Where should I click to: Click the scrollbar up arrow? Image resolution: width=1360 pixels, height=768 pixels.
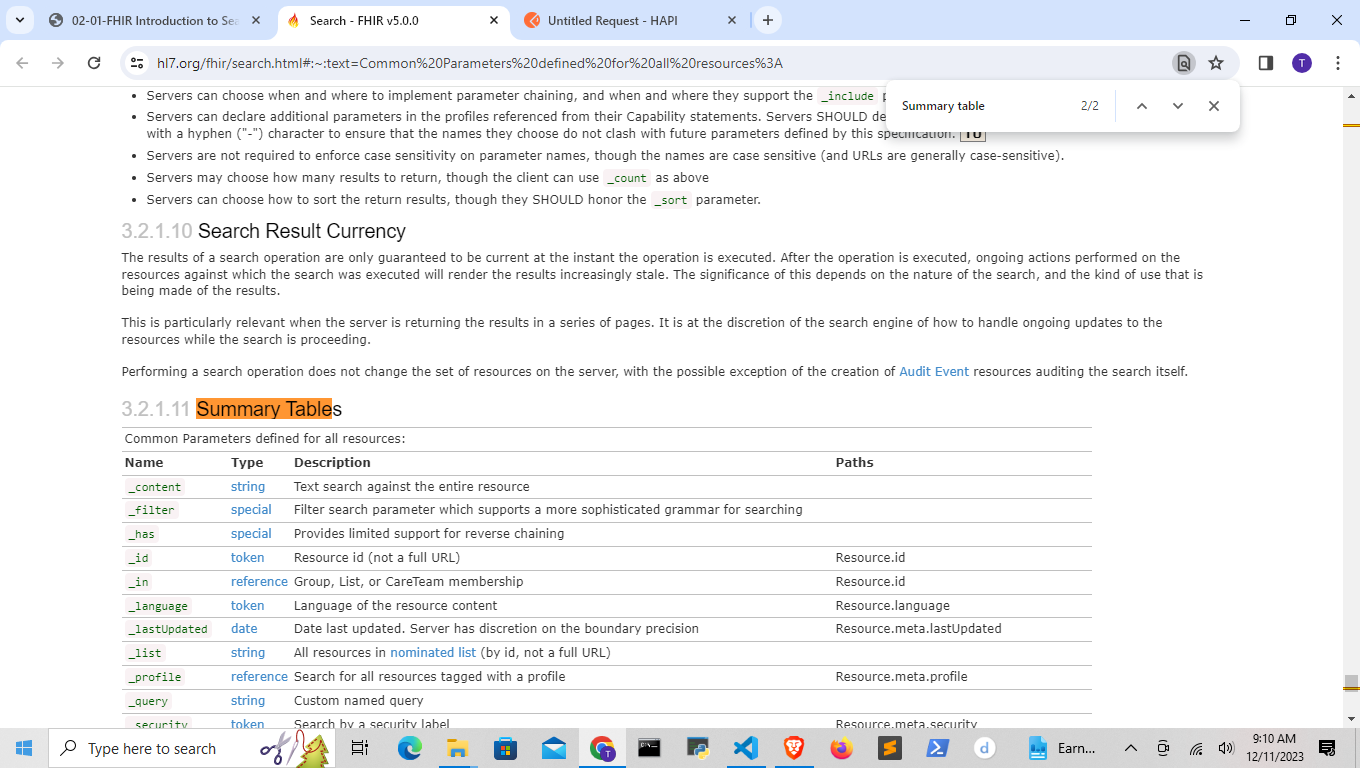tap(1351, 94)
